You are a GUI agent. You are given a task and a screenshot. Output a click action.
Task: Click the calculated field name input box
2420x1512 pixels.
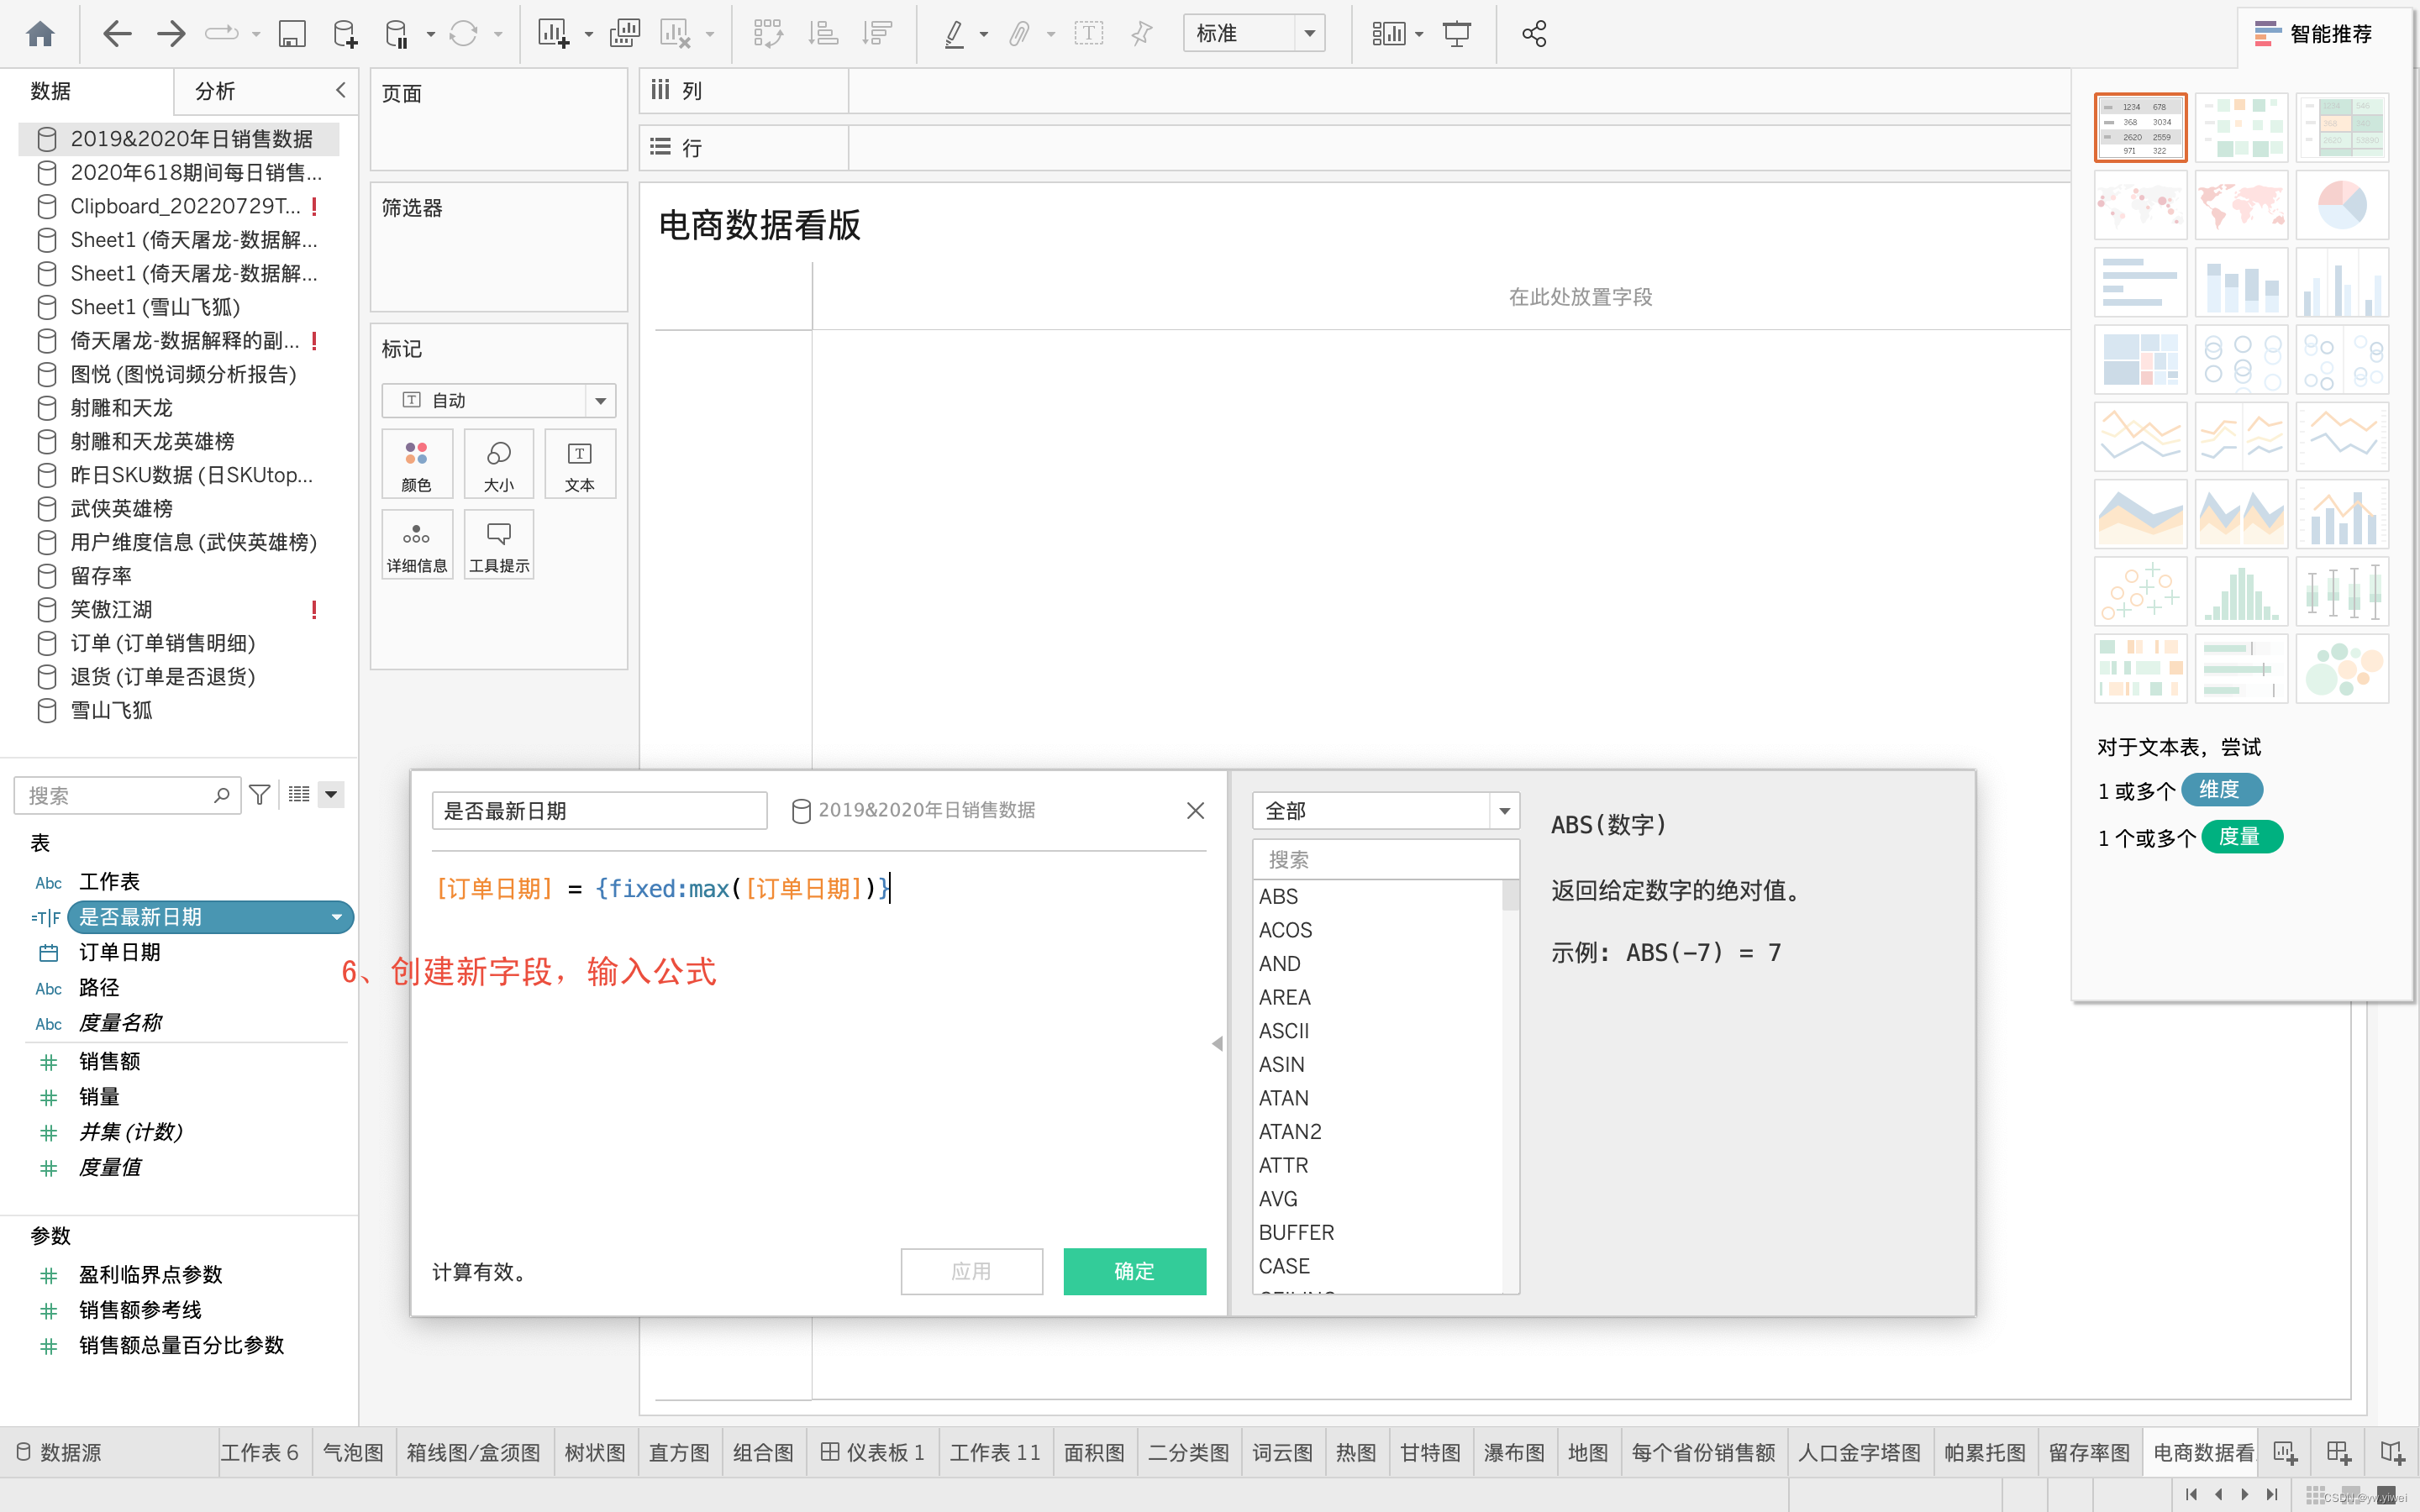[x=599, y=811]
